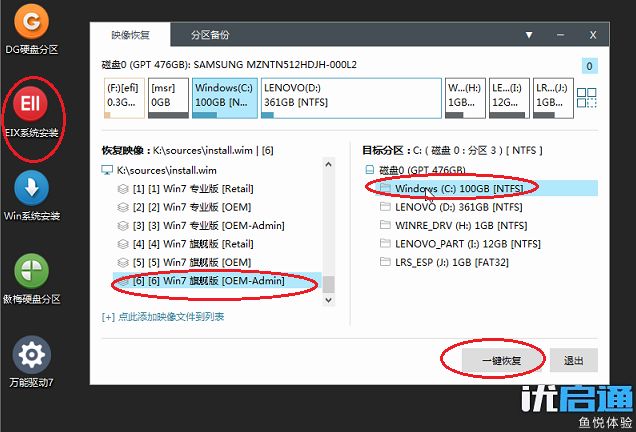Switch to the 映像恢复 tab

click(130, 35)
